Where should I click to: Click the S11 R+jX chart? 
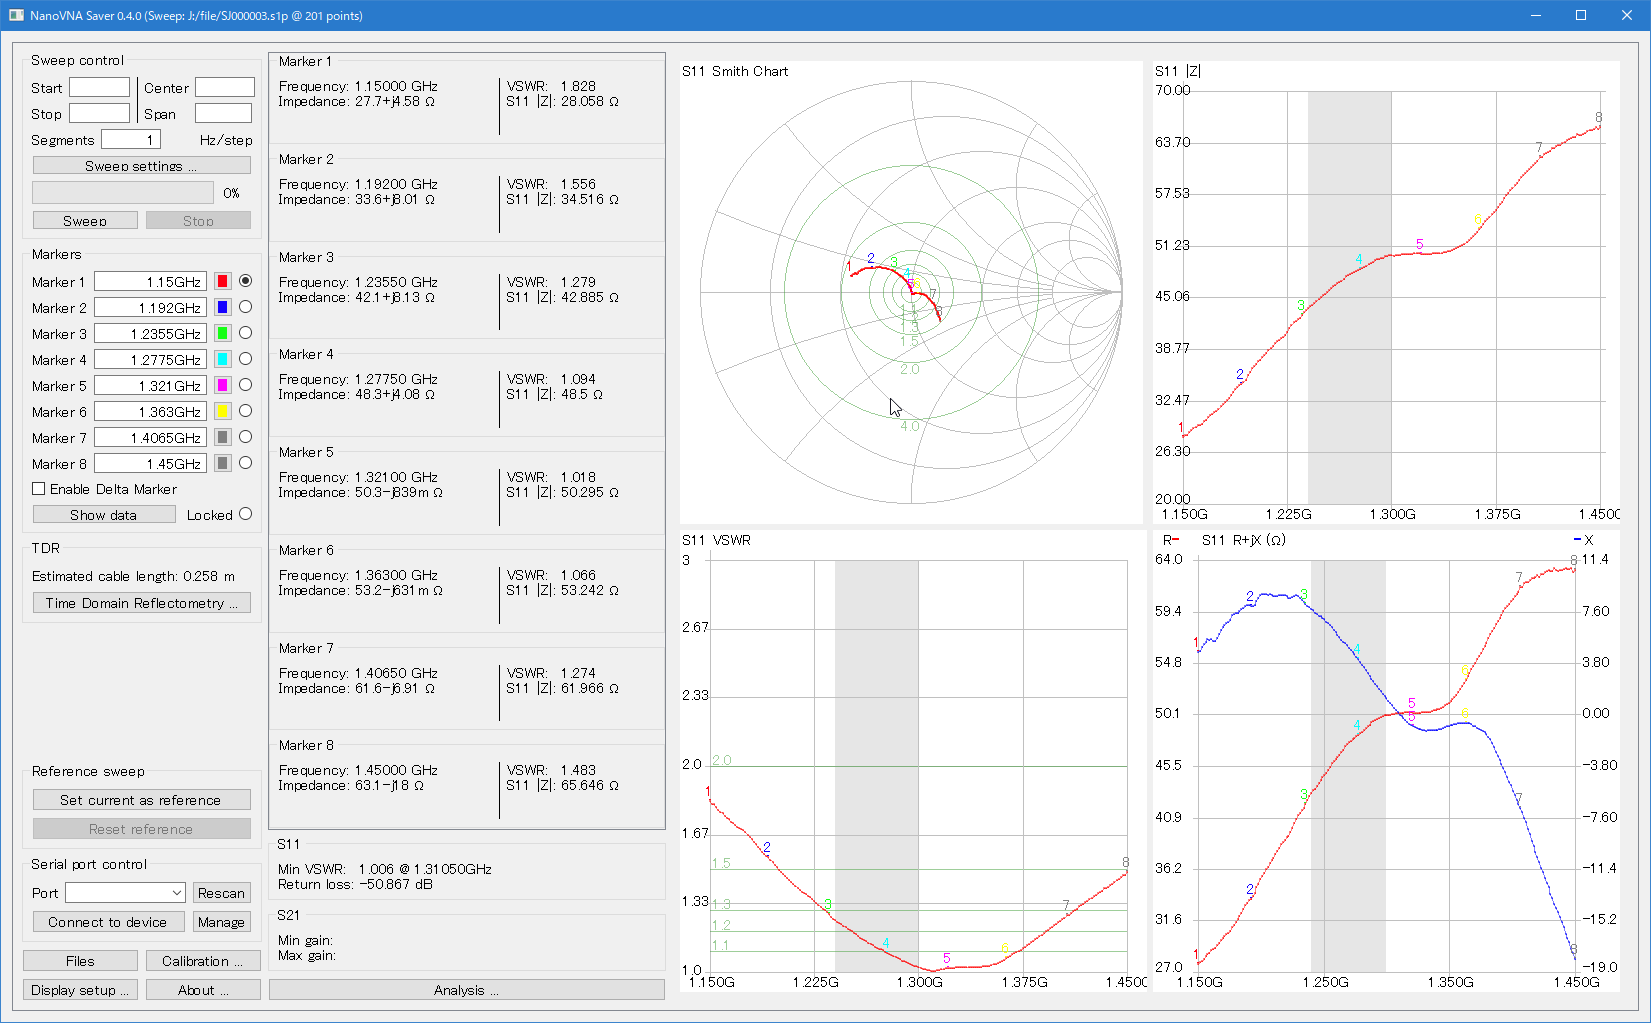[x=1386, y=761]
